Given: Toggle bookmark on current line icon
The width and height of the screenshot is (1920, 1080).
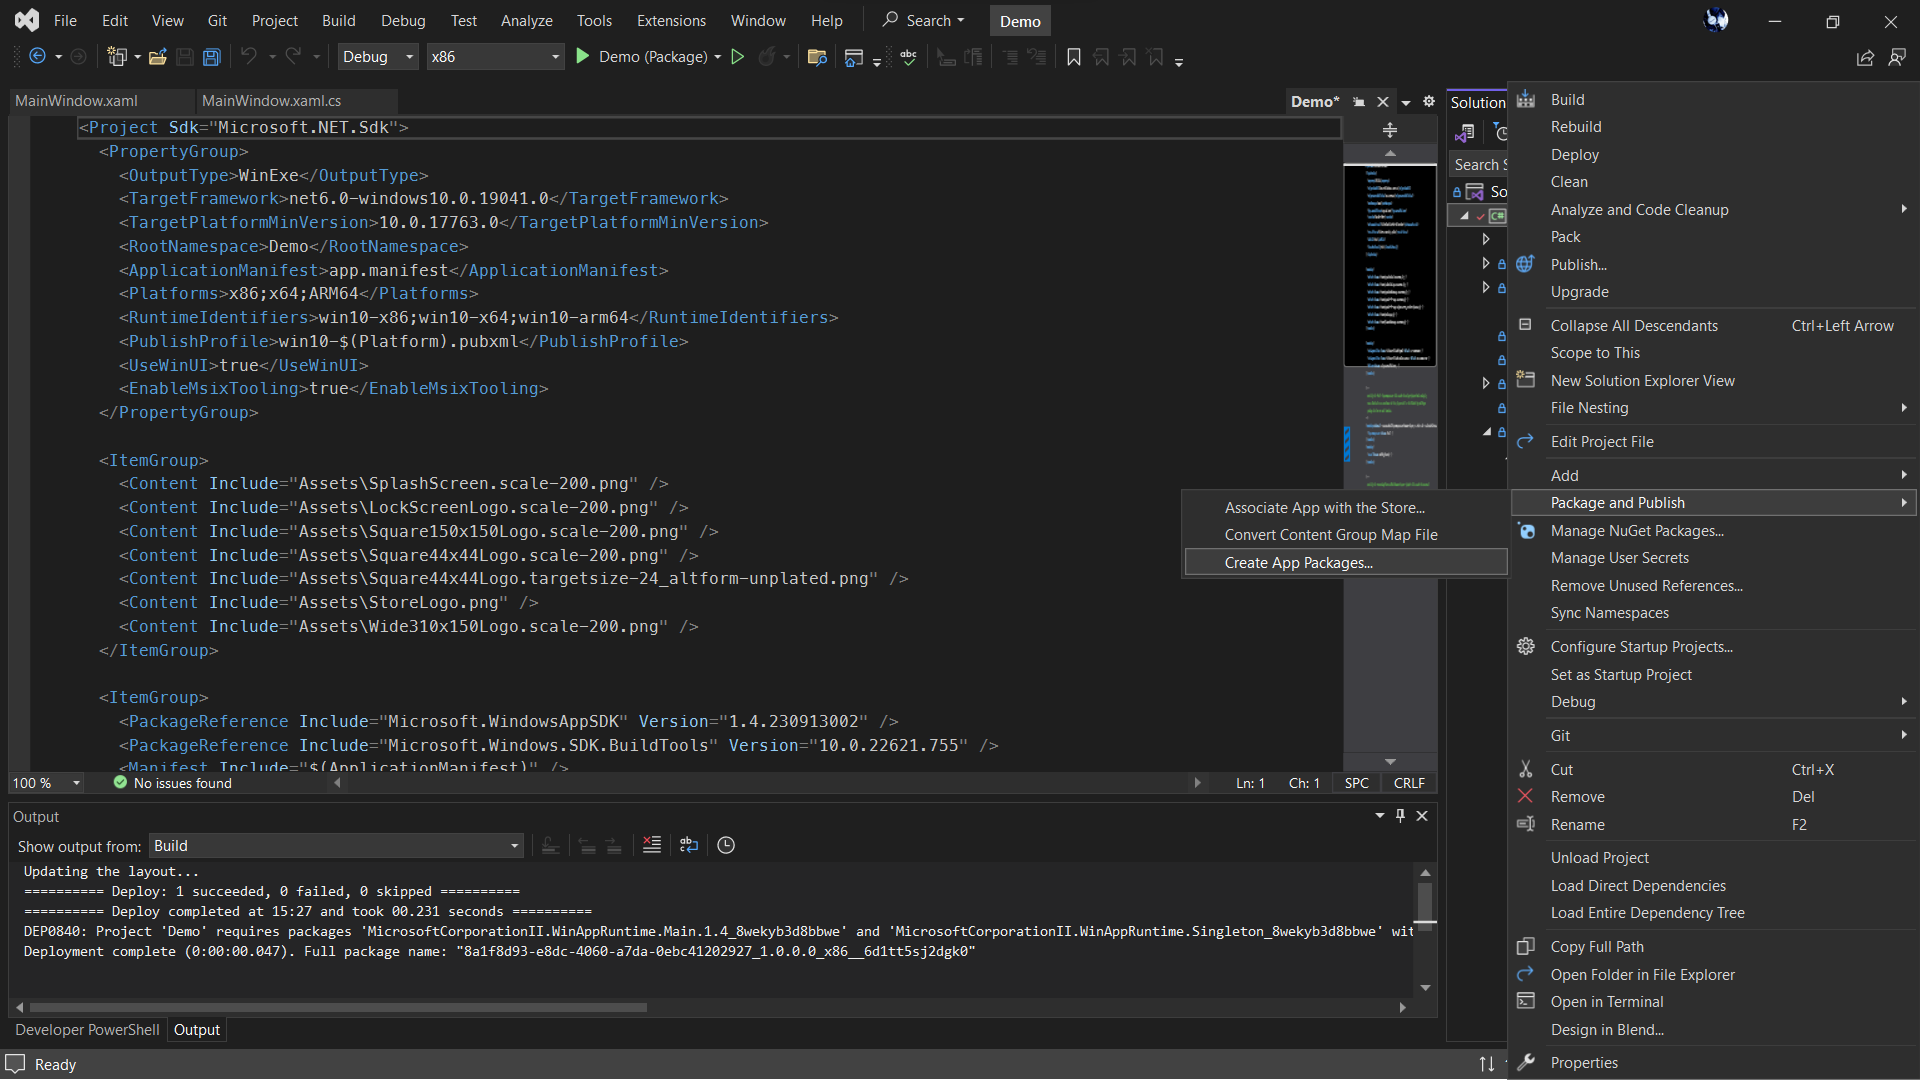Looking at the screenshot, I should [1073, 57].
